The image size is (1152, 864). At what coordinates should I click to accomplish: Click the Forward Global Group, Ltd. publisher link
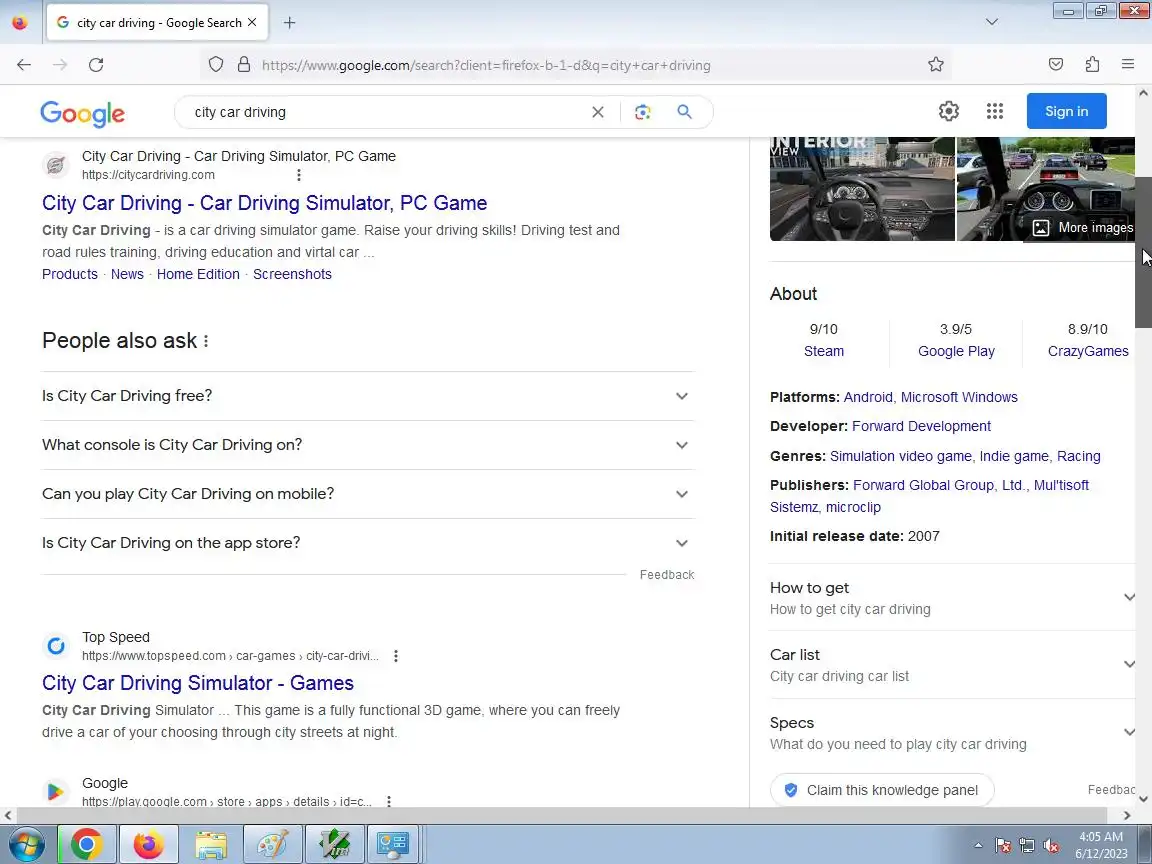(x=939, y=485)
